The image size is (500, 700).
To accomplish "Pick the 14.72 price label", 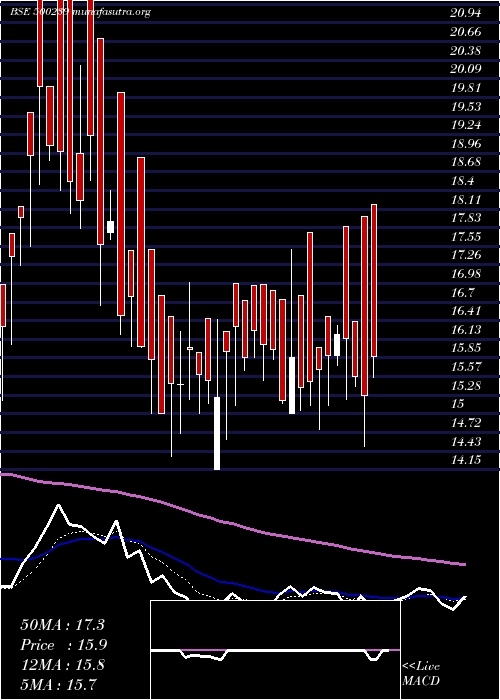I will (466, 422).
